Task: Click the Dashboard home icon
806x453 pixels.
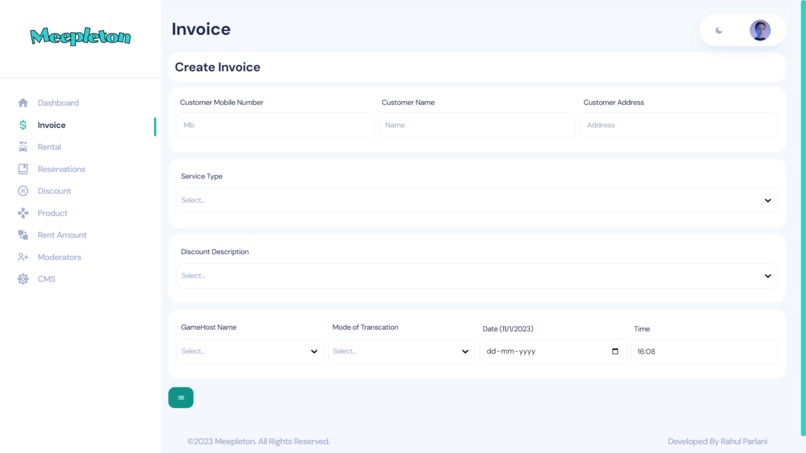Action: click(x=23, y=103)
